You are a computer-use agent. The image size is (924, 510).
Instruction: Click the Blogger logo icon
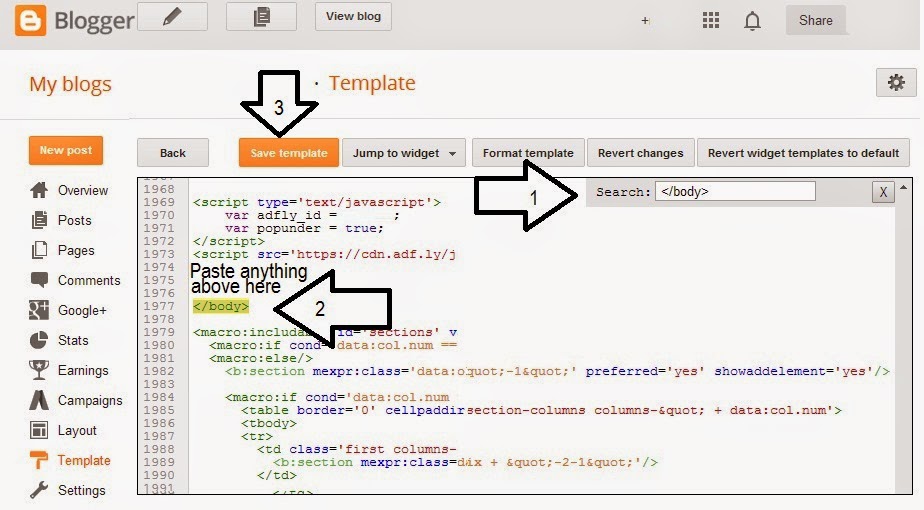pos(30,21)
